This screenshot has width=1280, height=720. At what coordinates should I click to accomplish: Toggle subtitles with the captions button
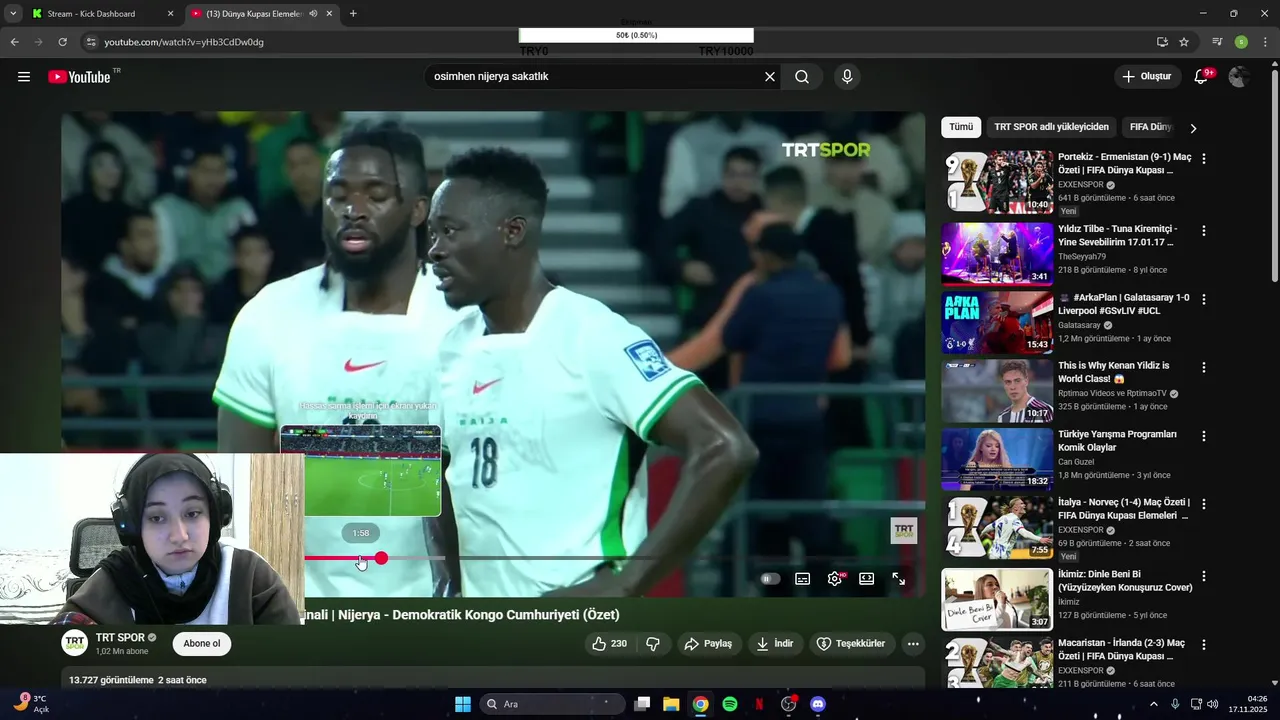click(802, 579)
